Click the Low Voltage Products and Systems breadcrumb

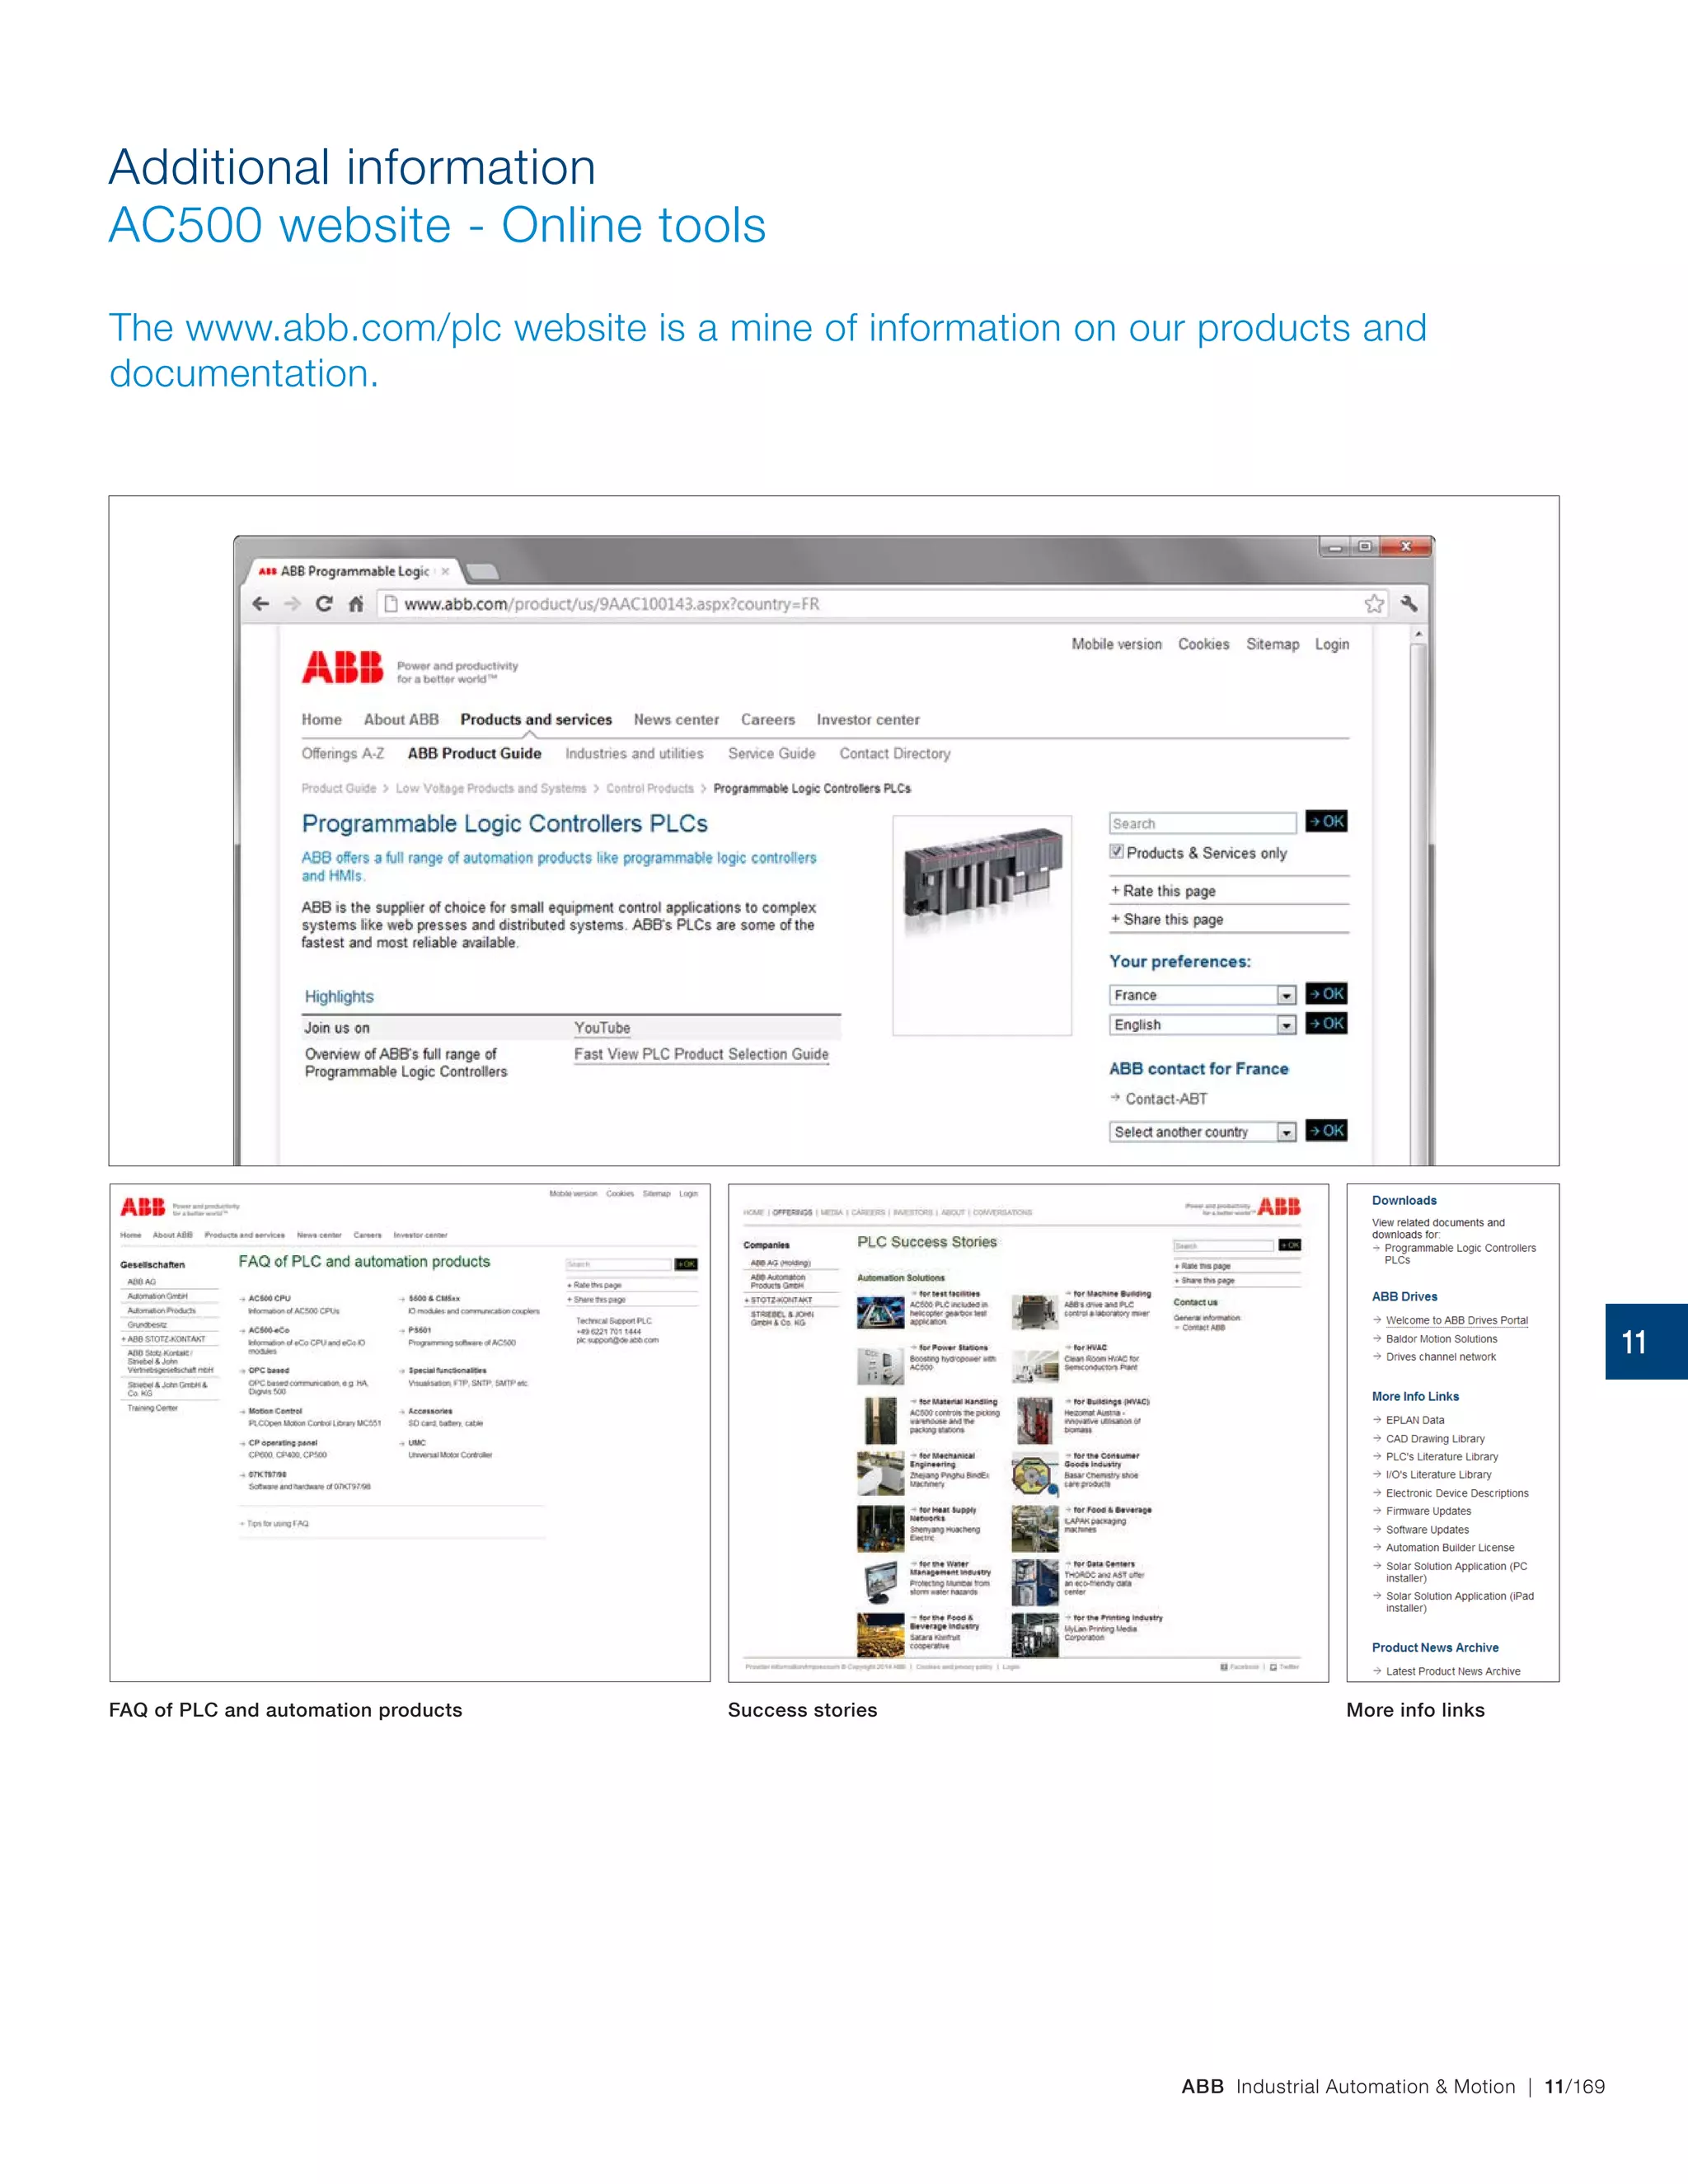tap(491, 789)
